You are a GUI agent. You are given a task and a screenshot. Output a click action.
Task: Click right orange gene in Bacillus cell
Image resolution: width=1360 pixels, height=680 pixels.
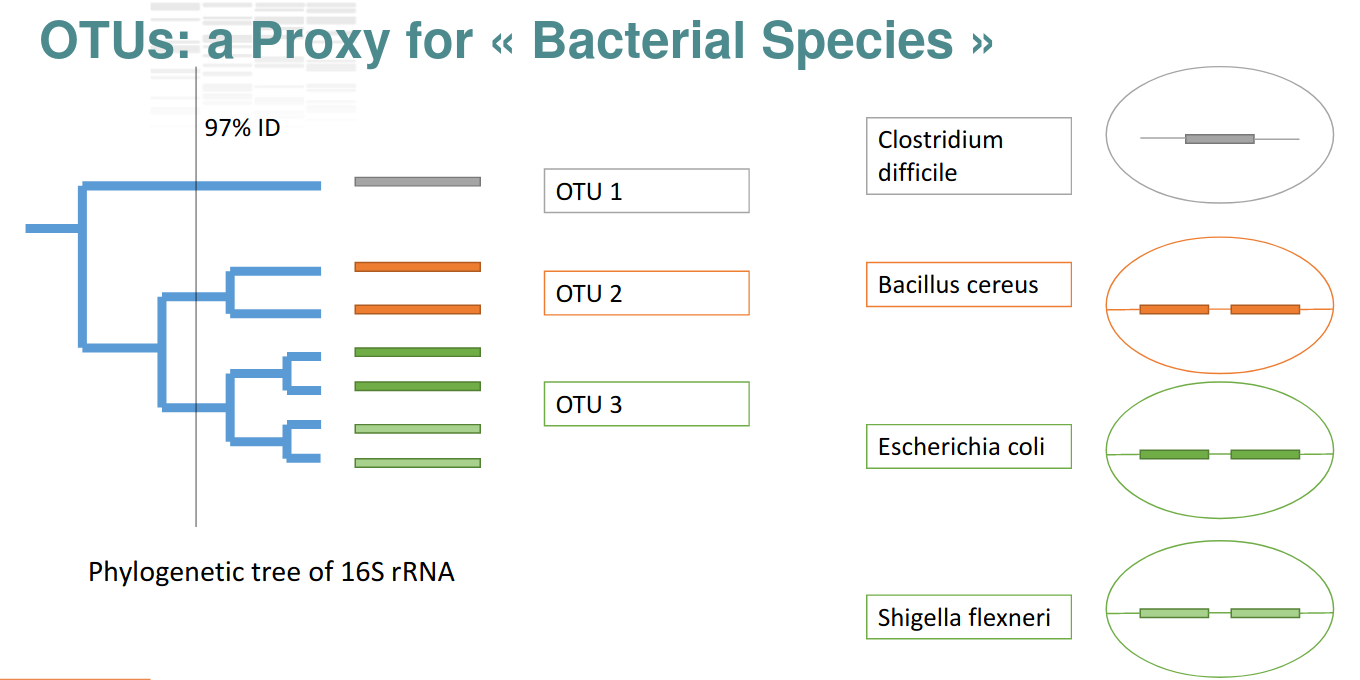point(1265,310)
